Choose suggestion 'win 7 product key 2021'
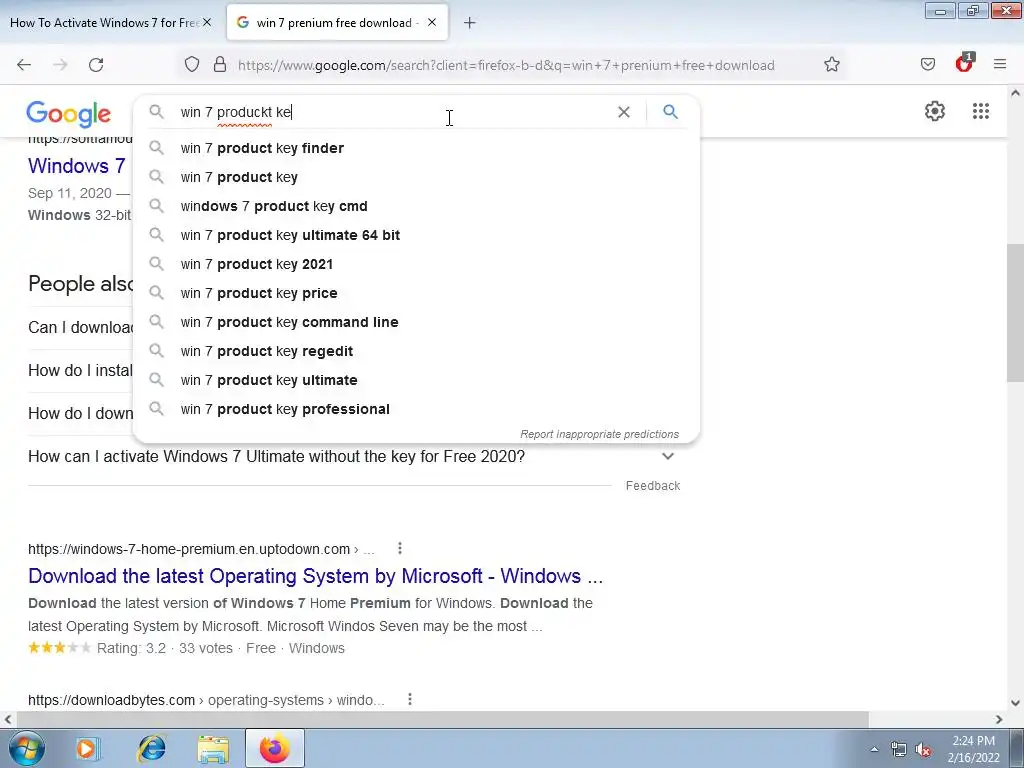The height and width of the screenshot is (768, 1024). (416, 264)
